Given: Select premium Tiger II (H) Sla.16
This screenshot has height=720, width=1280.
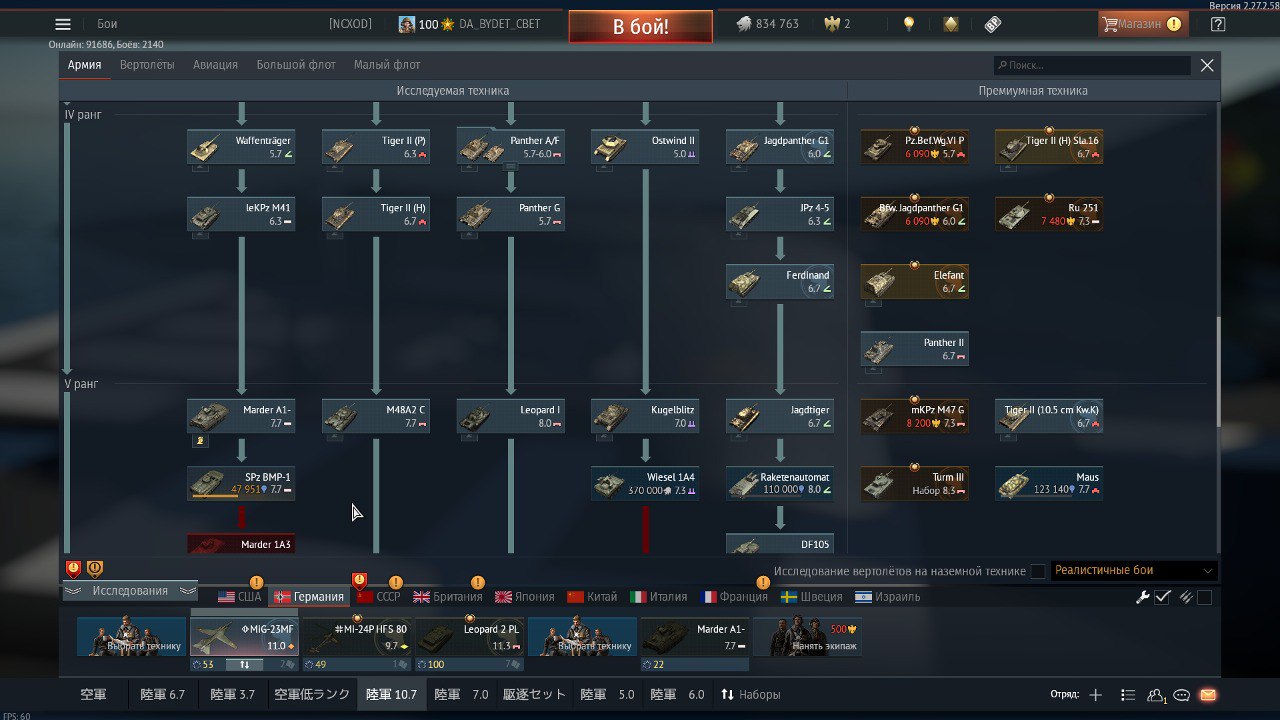Looking at the screenshot, I should pyautogui.click(x=1049, y=147).
